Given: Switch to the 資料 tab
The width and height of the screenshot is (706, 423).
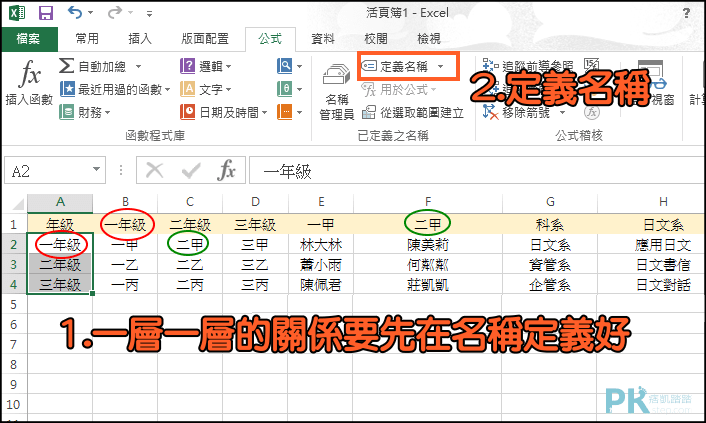Looking at the screenshot, I should (x=323, y=39).
